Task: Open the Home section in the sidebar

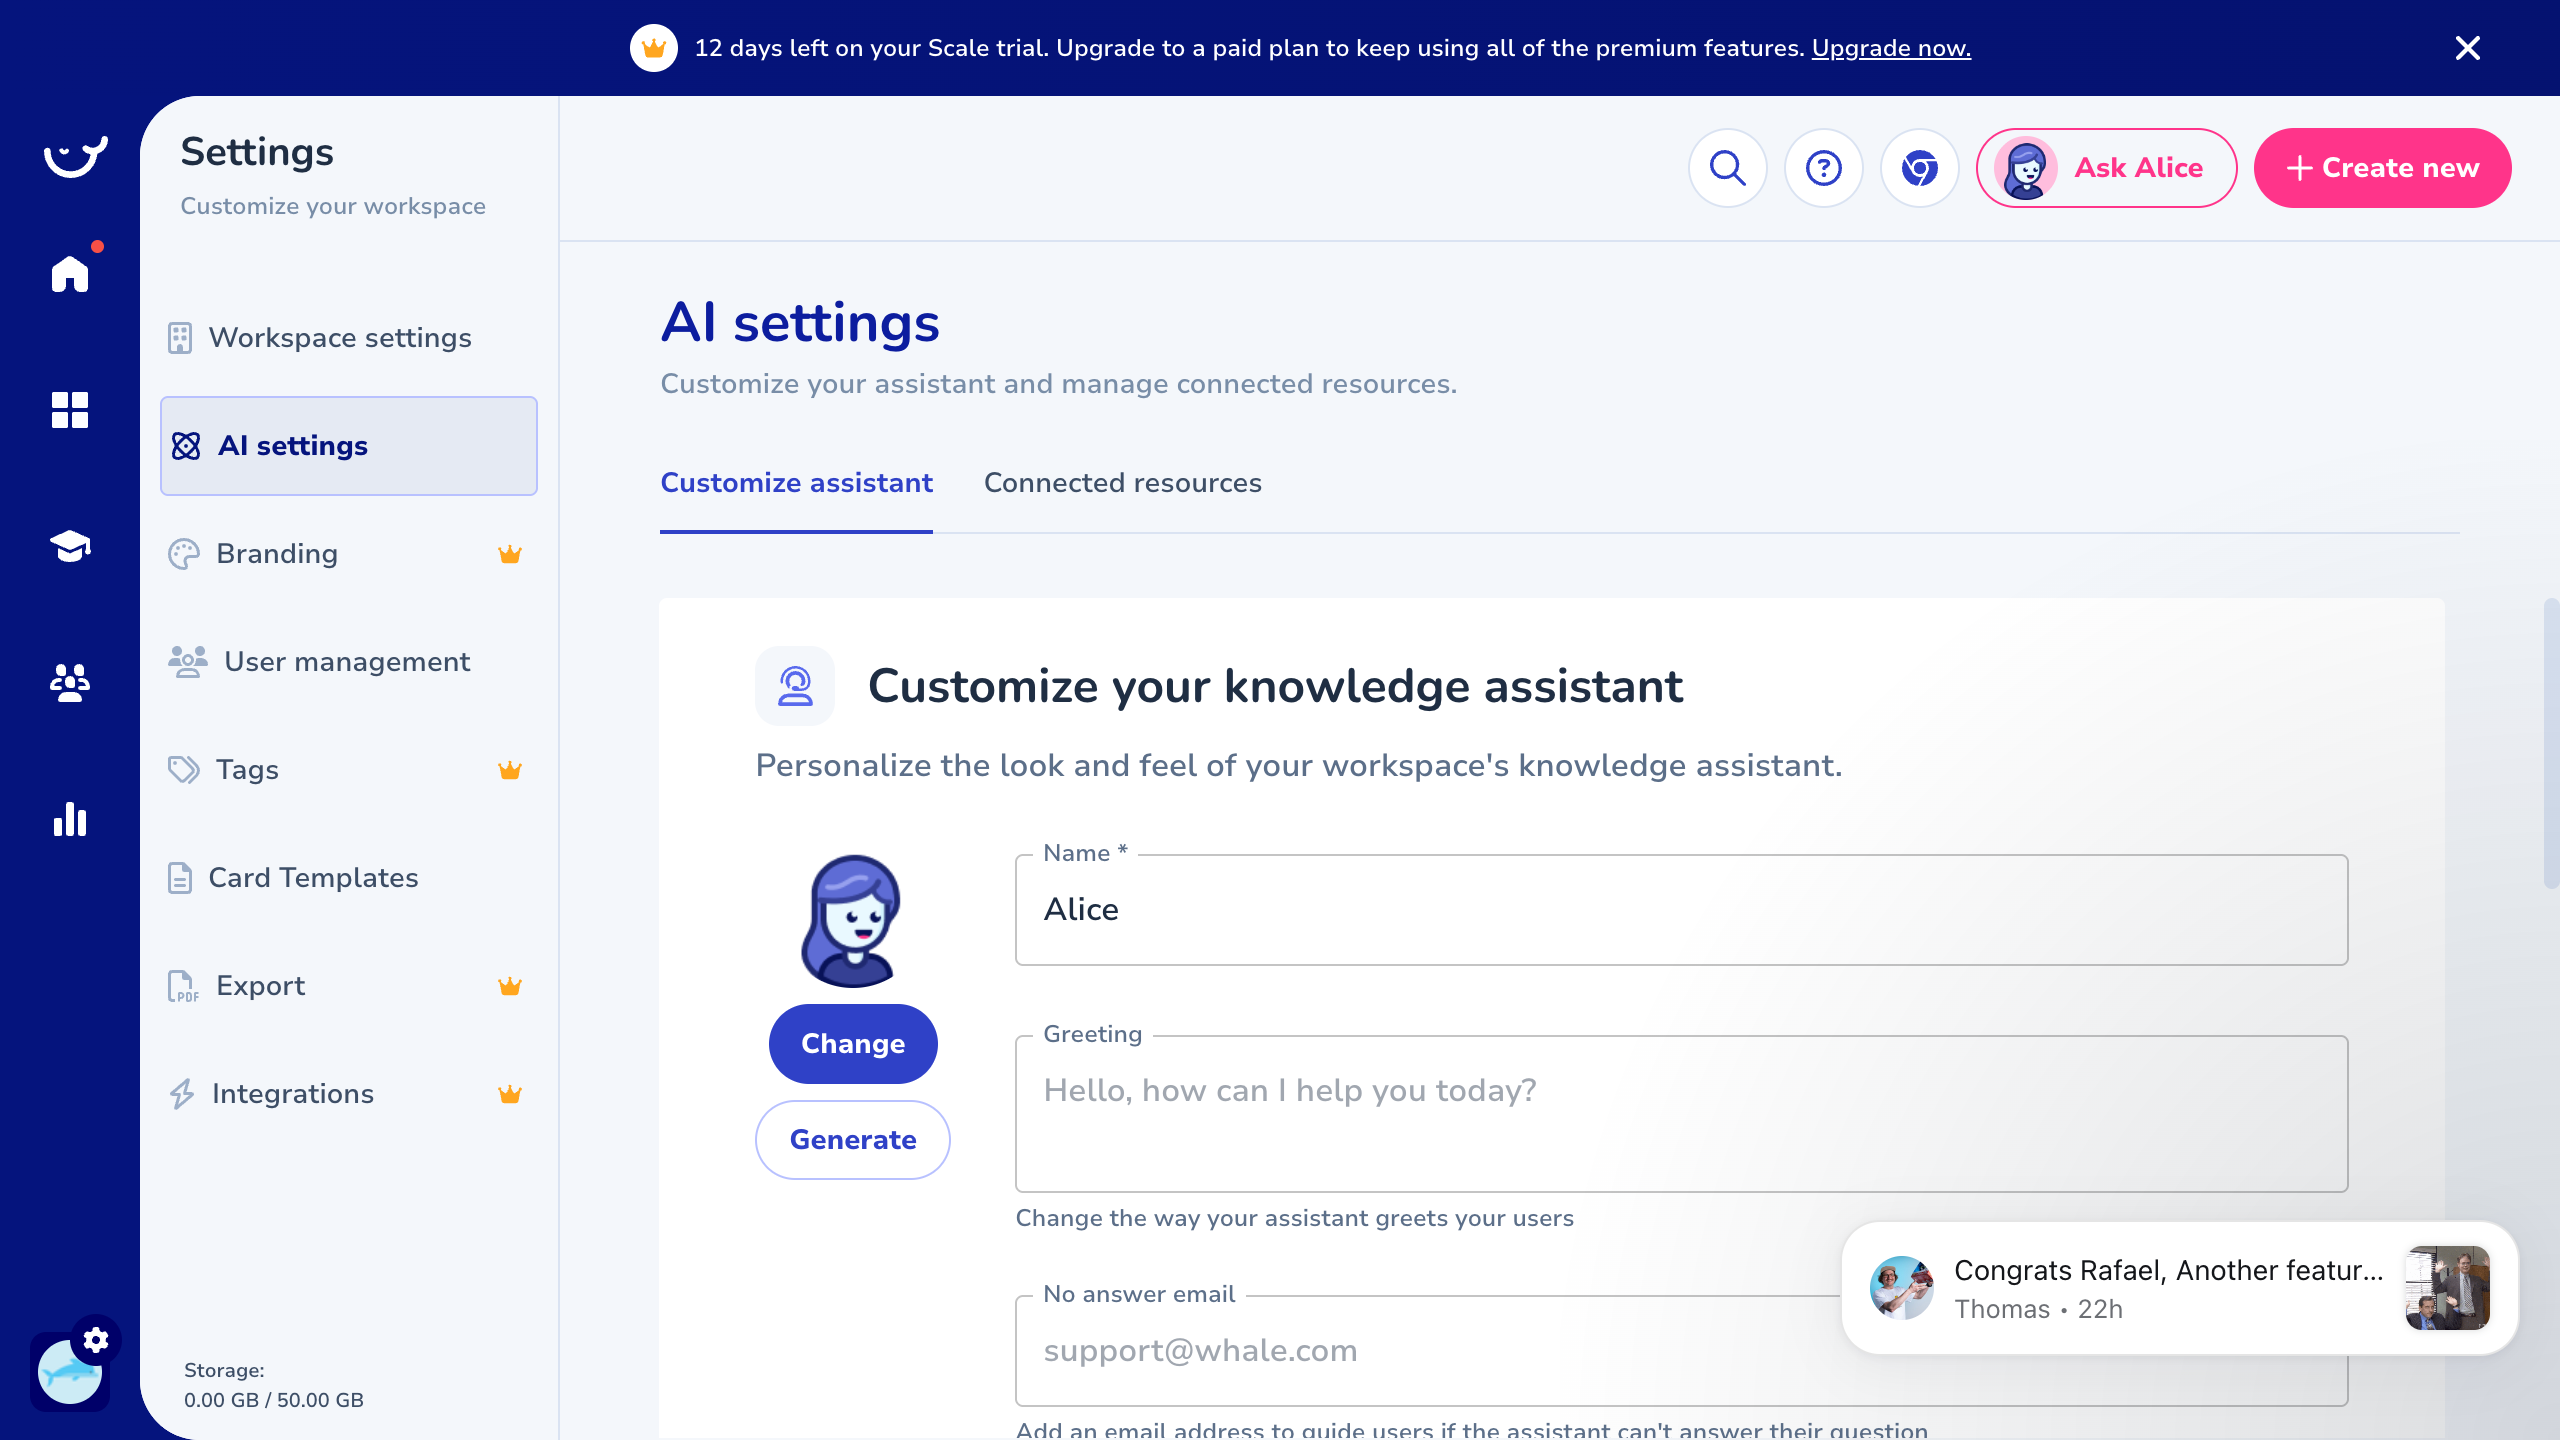Action: click(x=69, y=273)
